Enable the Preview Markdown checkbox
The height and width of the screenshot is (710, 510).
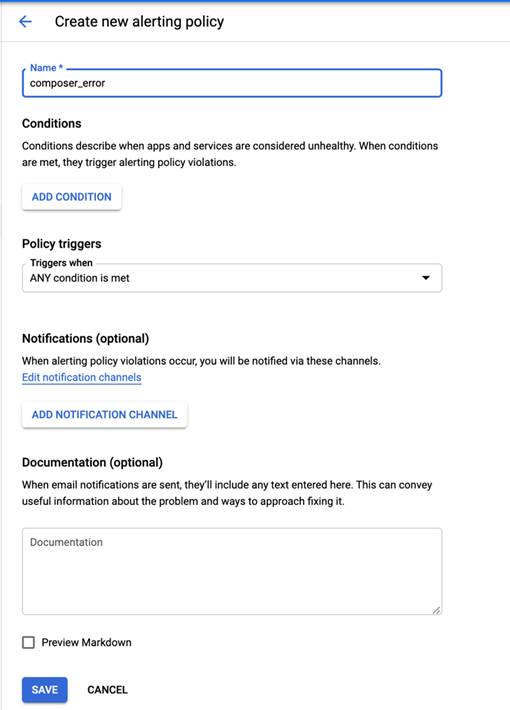pos(29,643)
